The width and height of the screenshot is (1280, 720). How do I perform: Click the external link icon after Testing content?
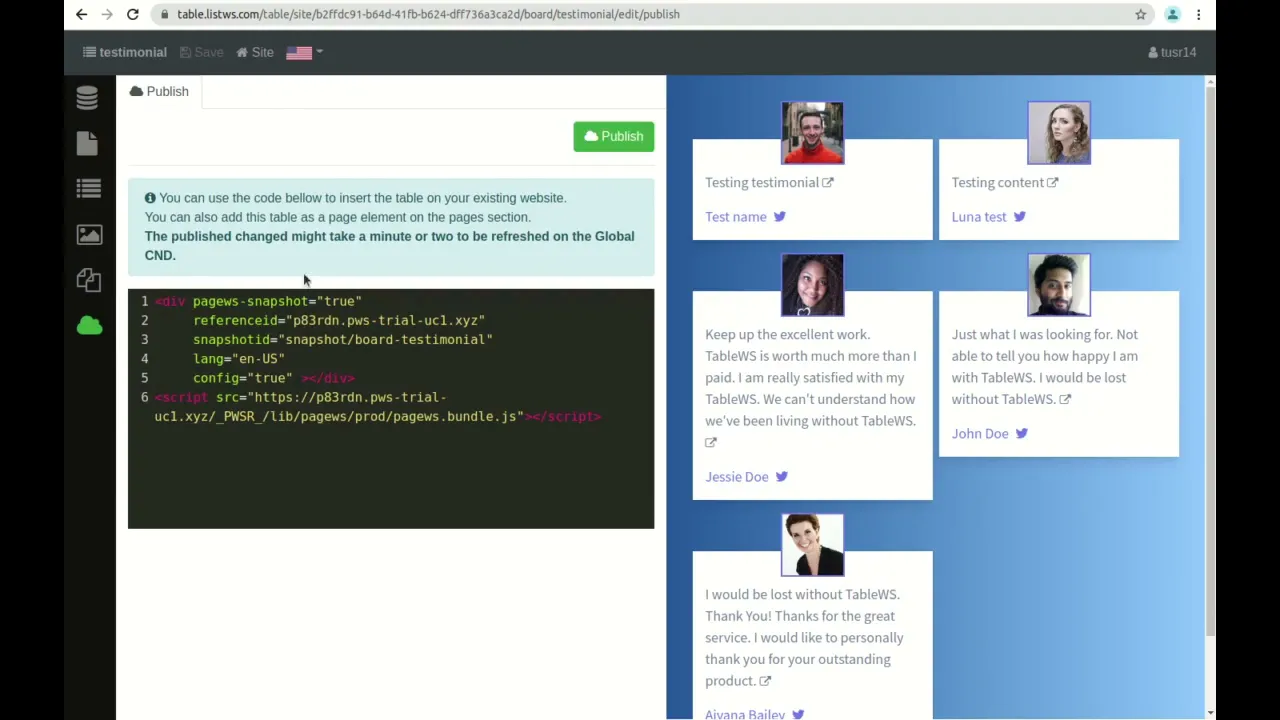[1053, 182]
